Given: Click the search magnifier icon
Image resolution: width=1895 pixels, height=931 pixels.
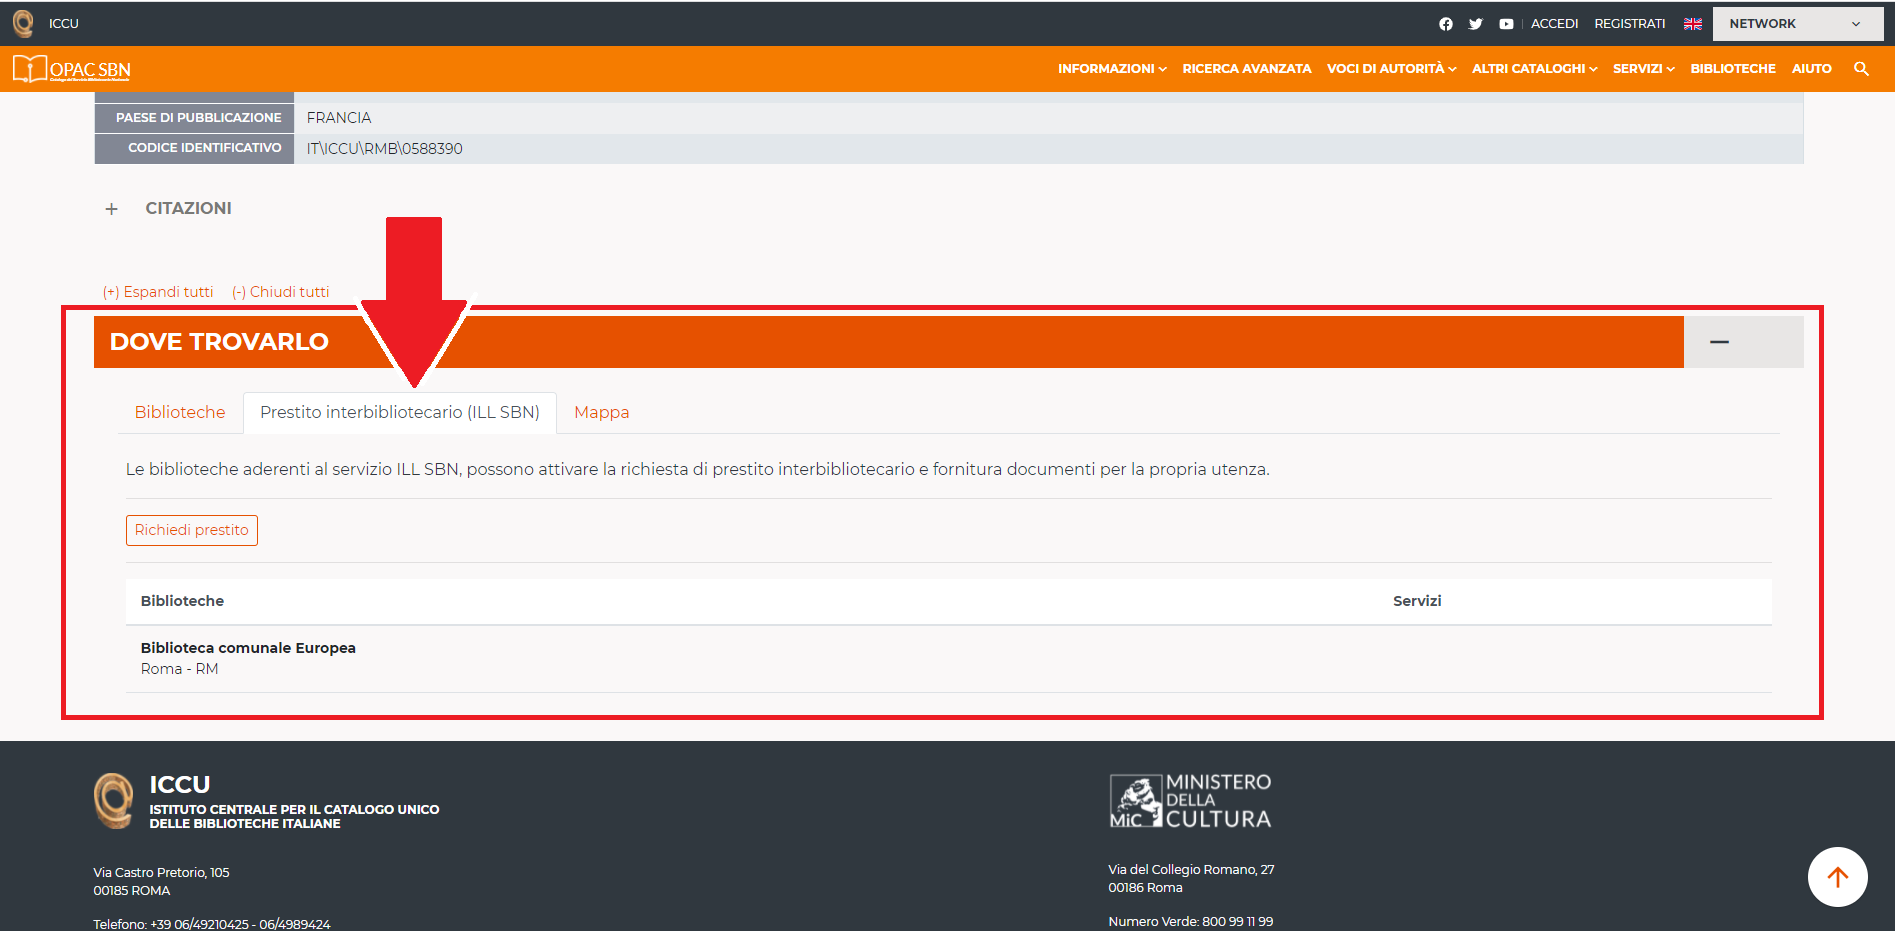Looking at the screenshot, I should pyautogui.click(x=1861, y=69).
